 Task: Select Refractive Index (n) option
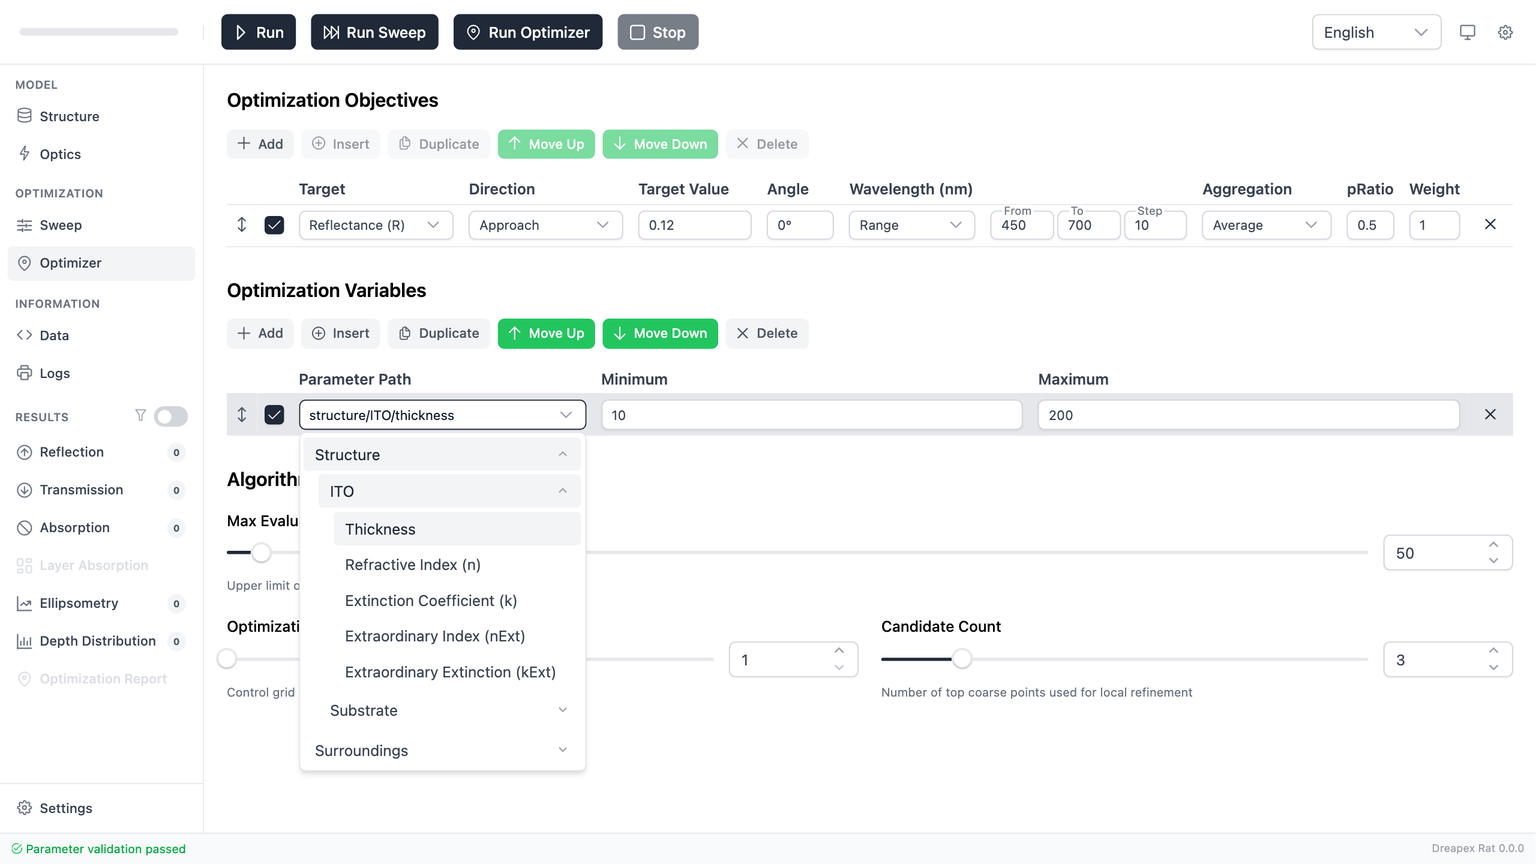(x=413, y=565)
